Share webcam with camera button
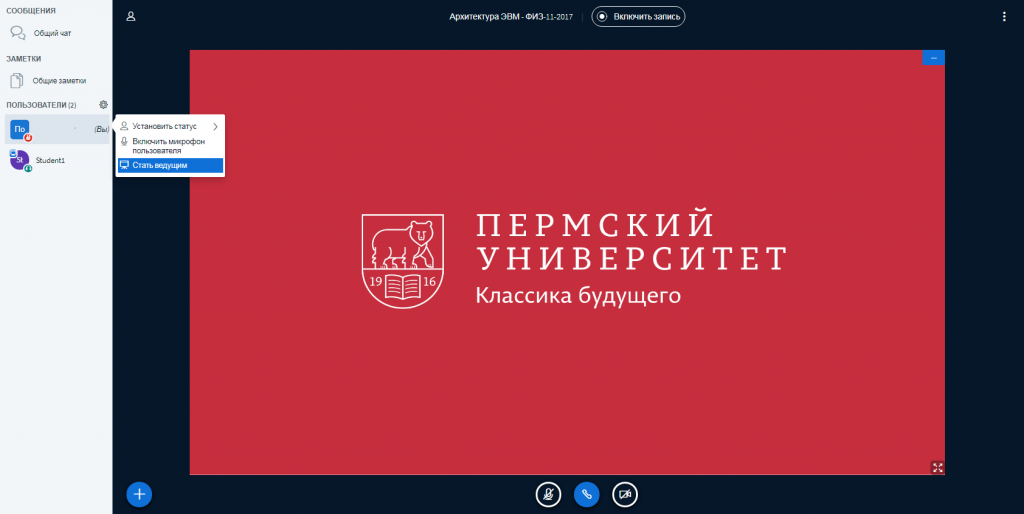This screenshot has width=1024, height=514. (x=625, y=494)
